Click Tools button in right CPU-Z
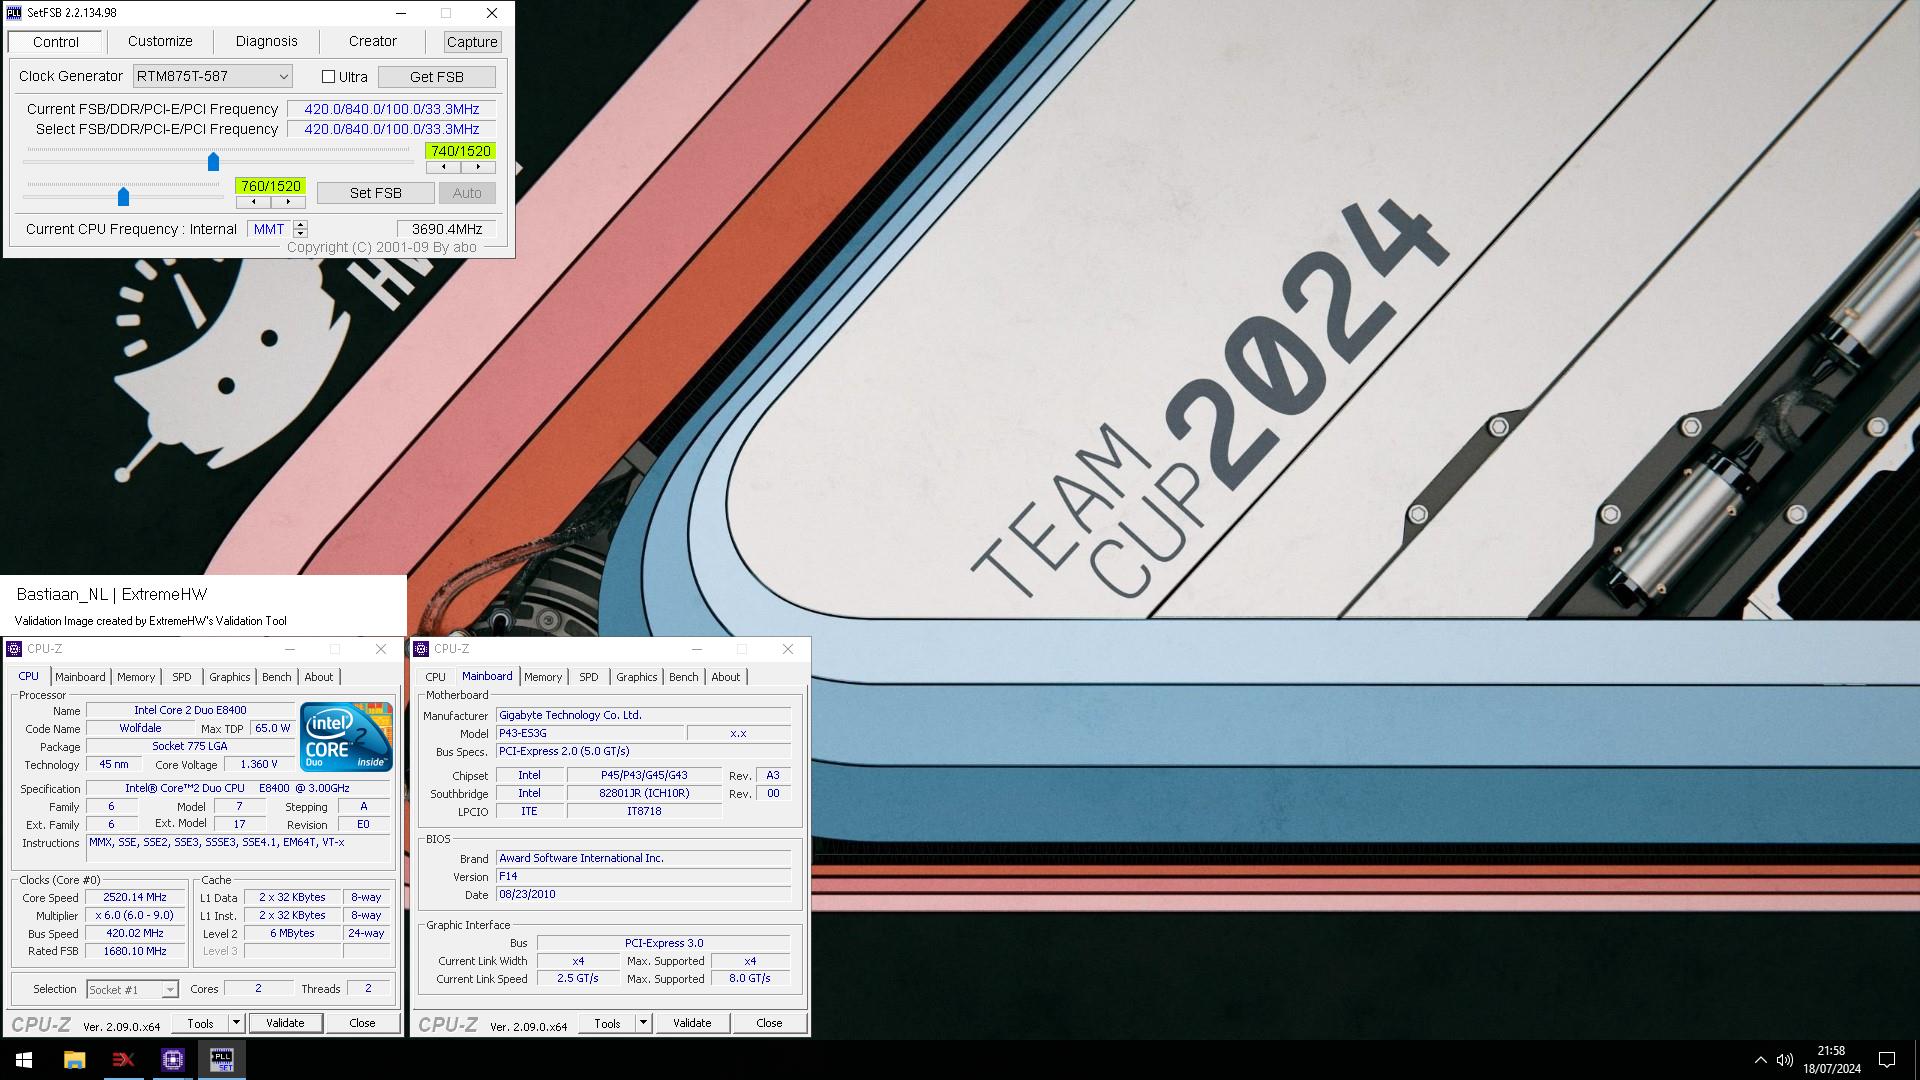 [607, 1023]
